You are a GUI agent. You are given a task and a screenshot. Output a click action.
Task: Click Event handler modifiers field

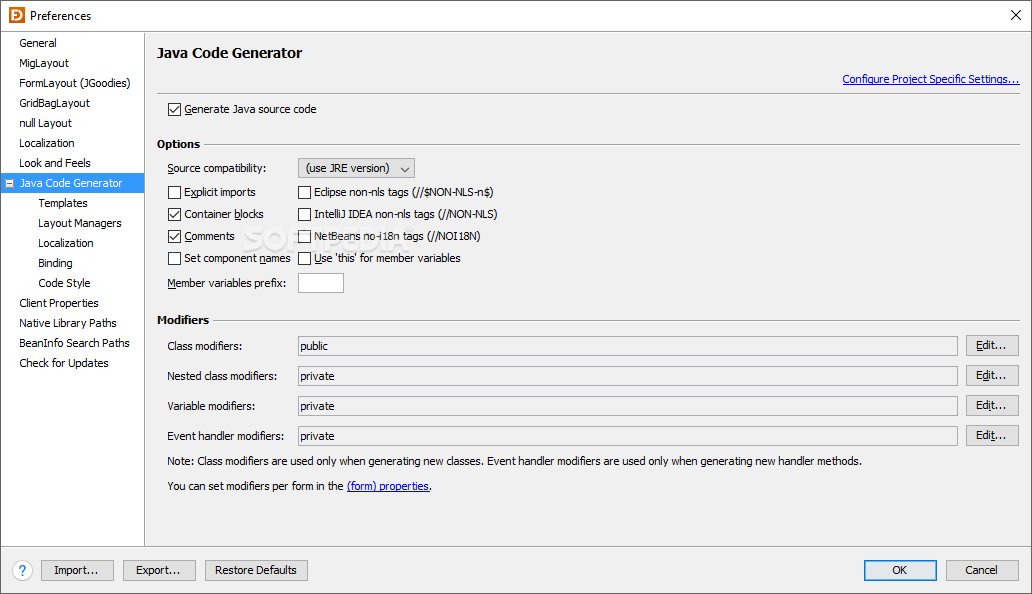(627, 436)
